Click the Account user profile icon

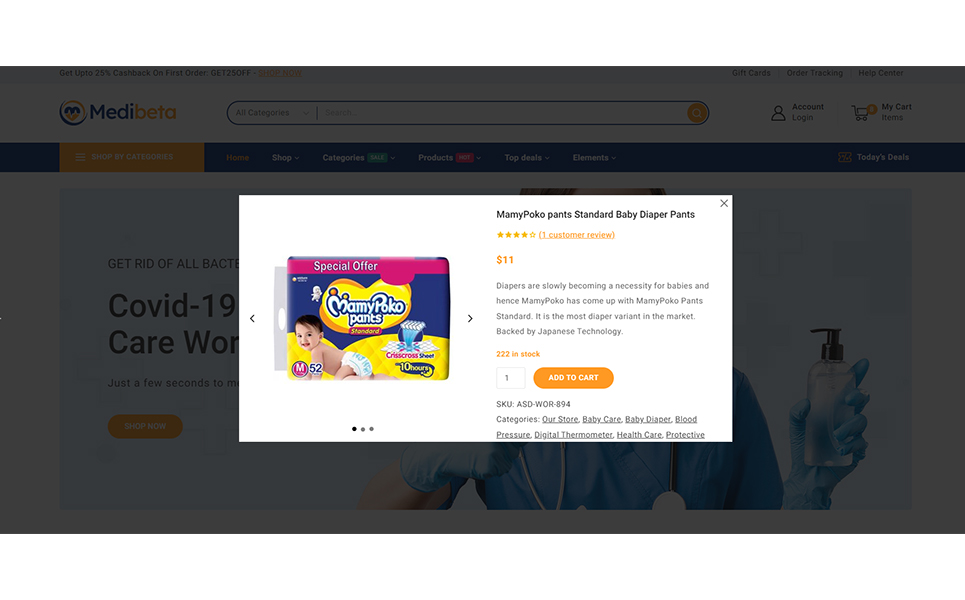(779, 113)
